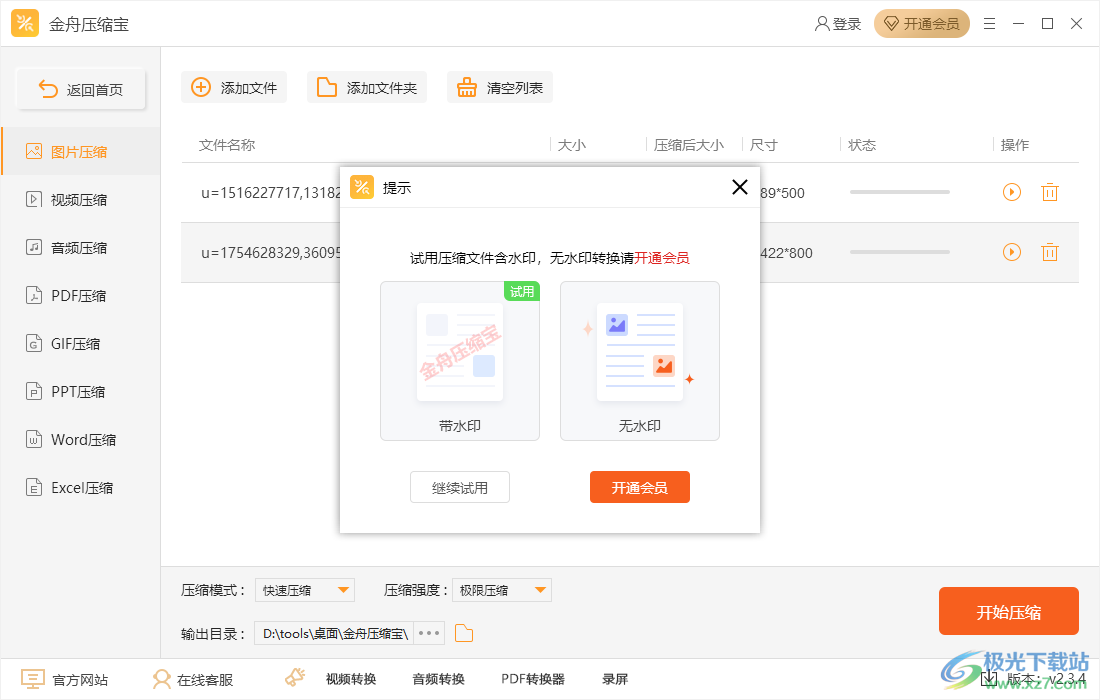Click the 输出目录 path field
1100x700 pixels.
coord(334,633)
